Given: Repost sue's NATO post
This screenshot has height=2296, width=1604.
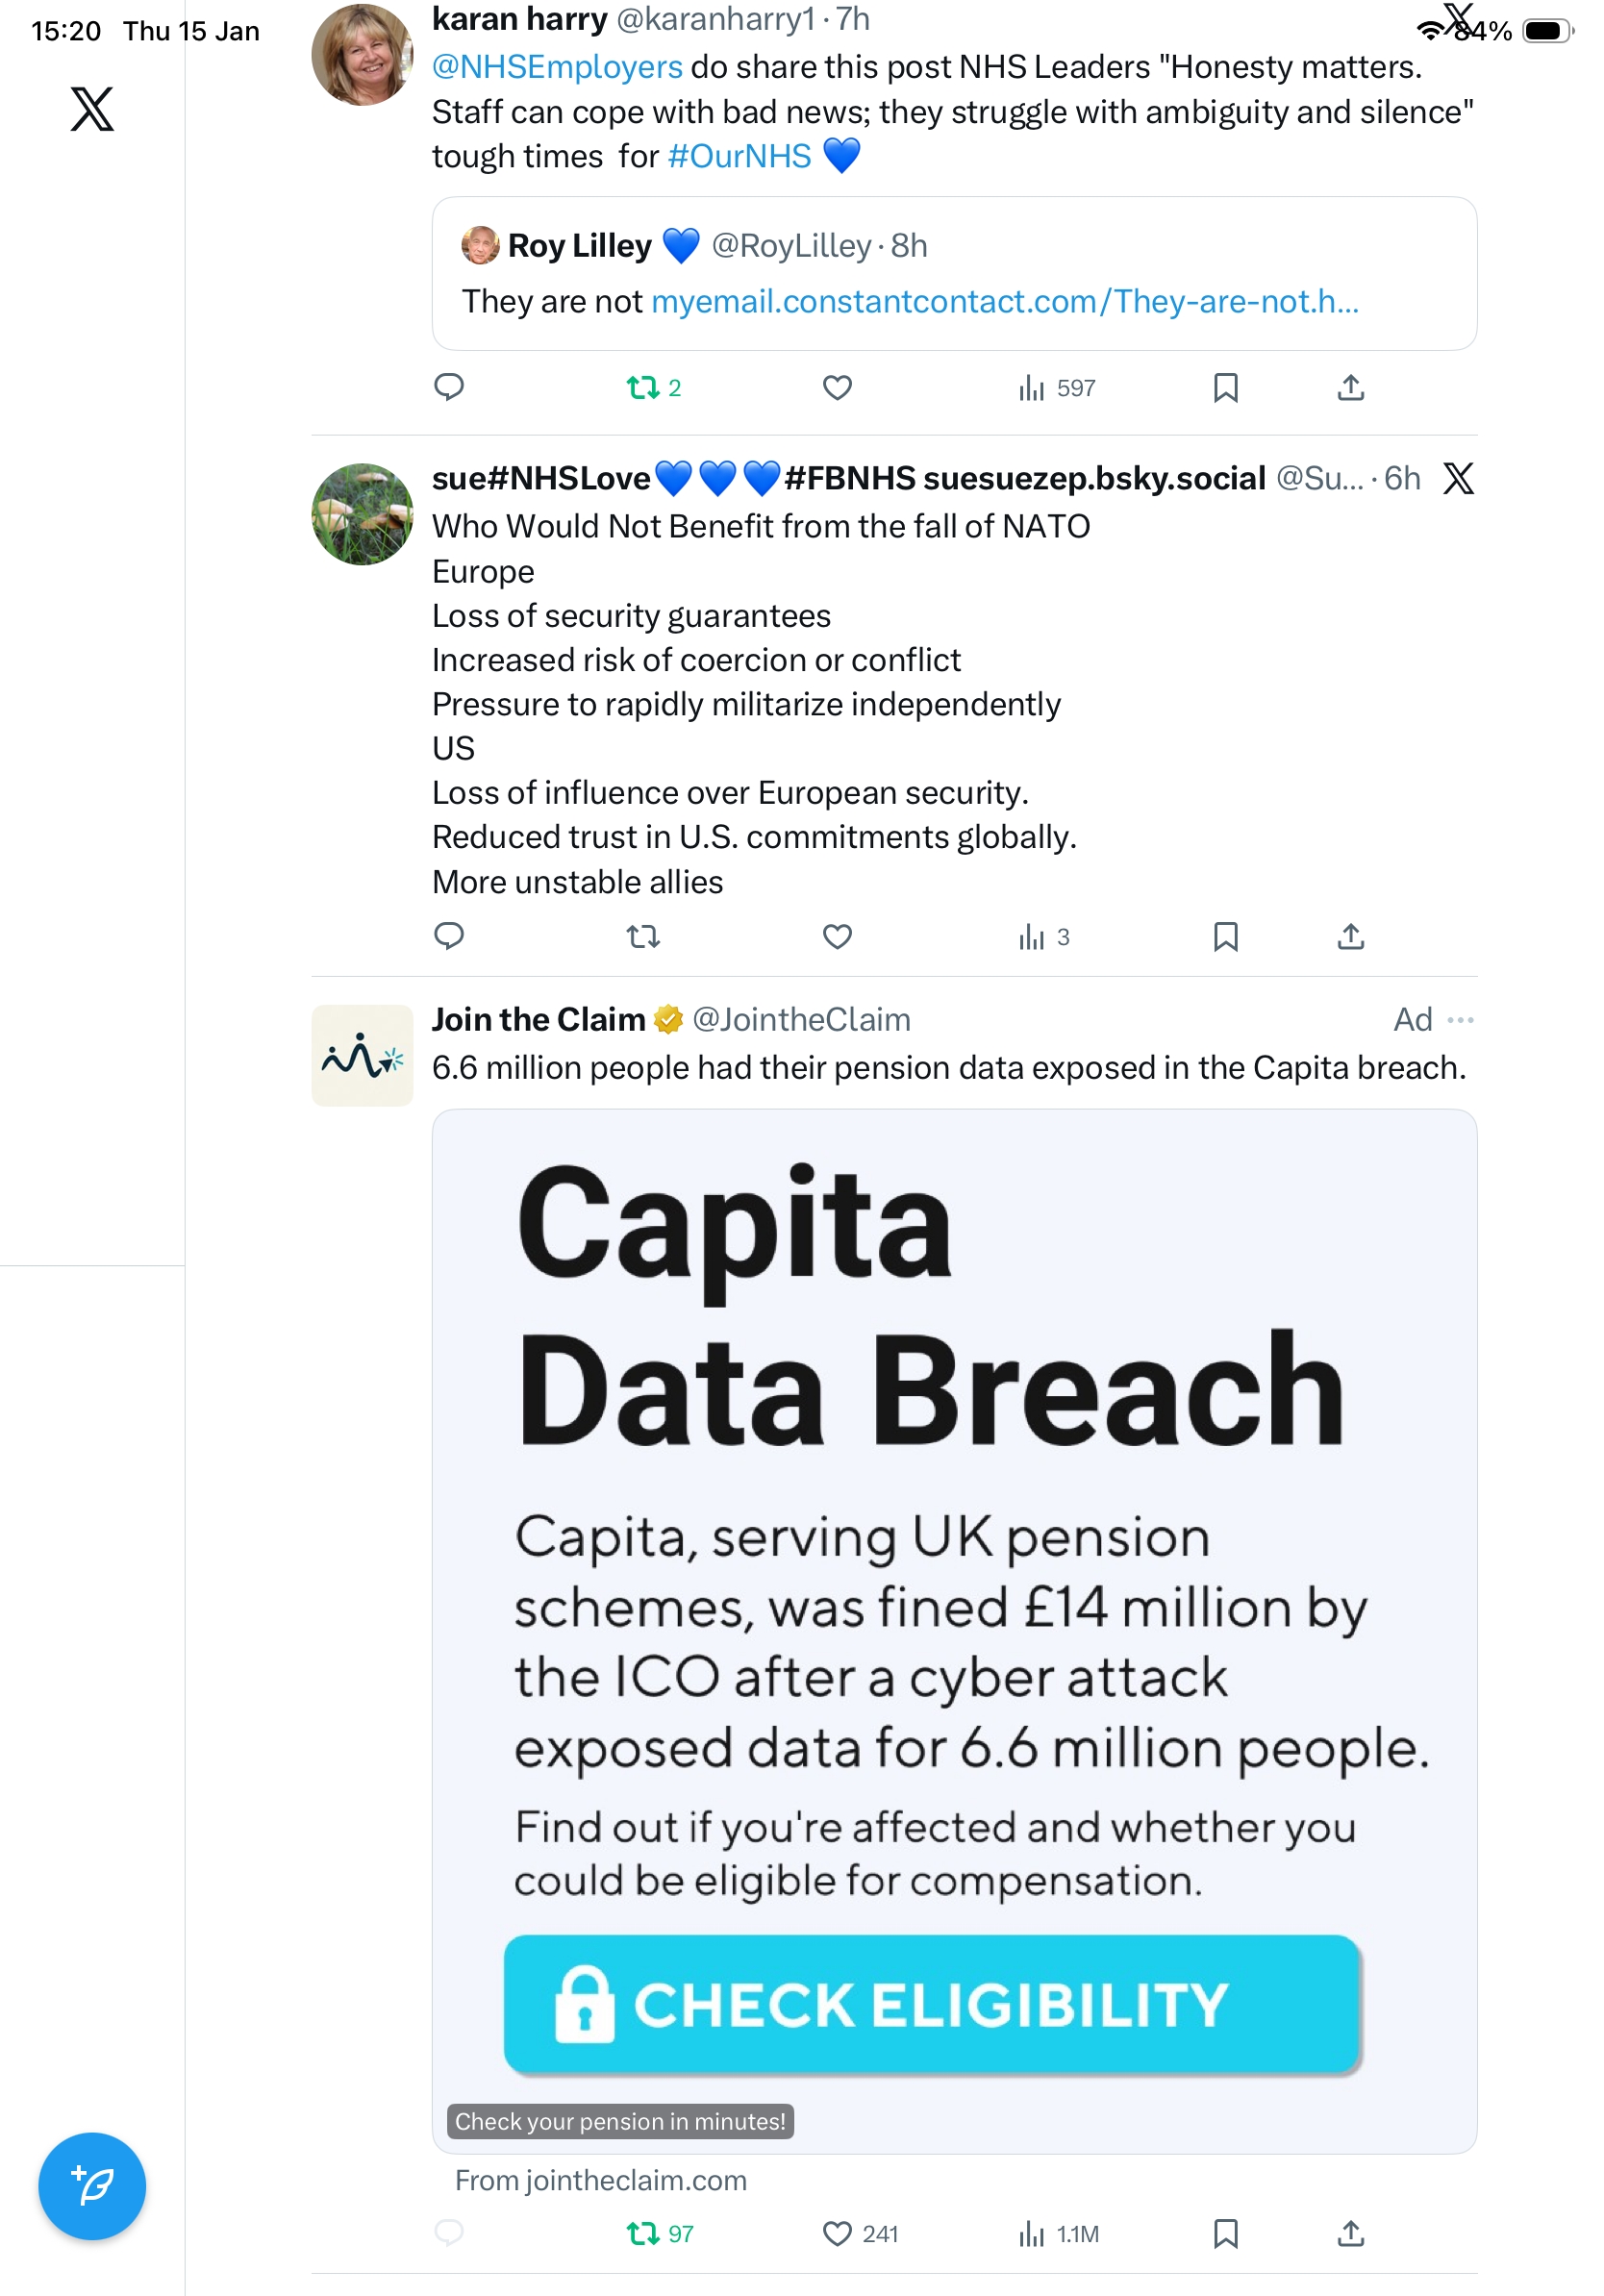Looking at the screenshot, I should pyautogui.click(x=643, y=936).
